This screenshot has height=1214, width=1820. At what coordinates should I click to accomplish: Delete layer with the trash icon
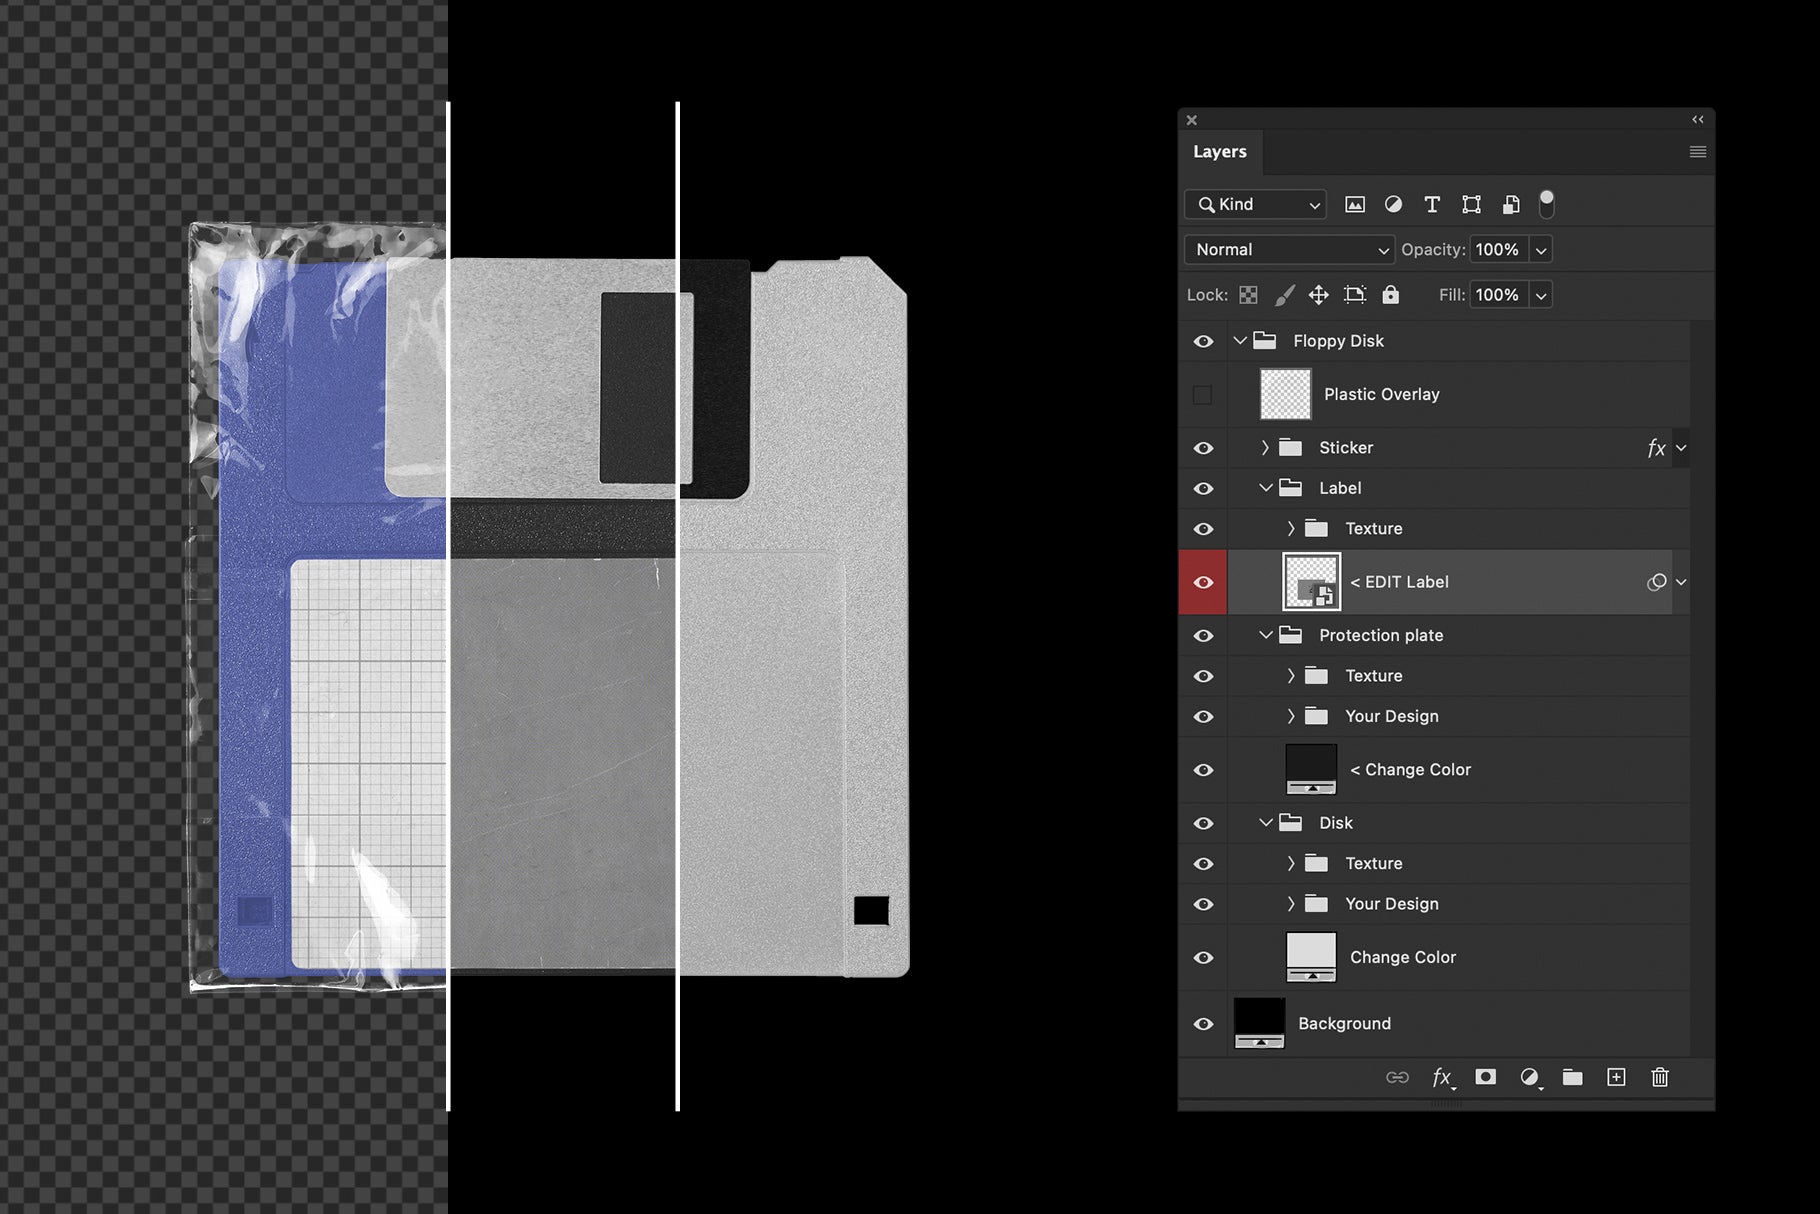click(1660, 1077)
